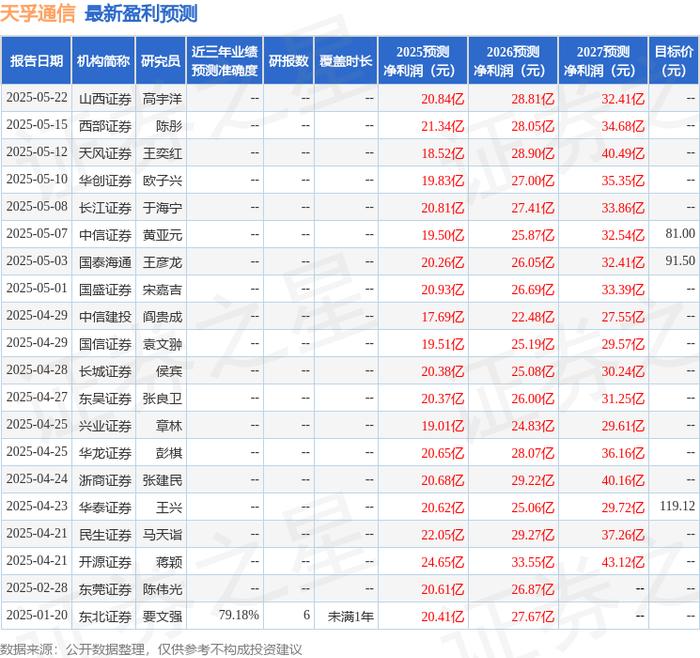Click 2027 forecast 36.16亿
The height and width of the screenshot is (658, 700).
coord(623,453)
